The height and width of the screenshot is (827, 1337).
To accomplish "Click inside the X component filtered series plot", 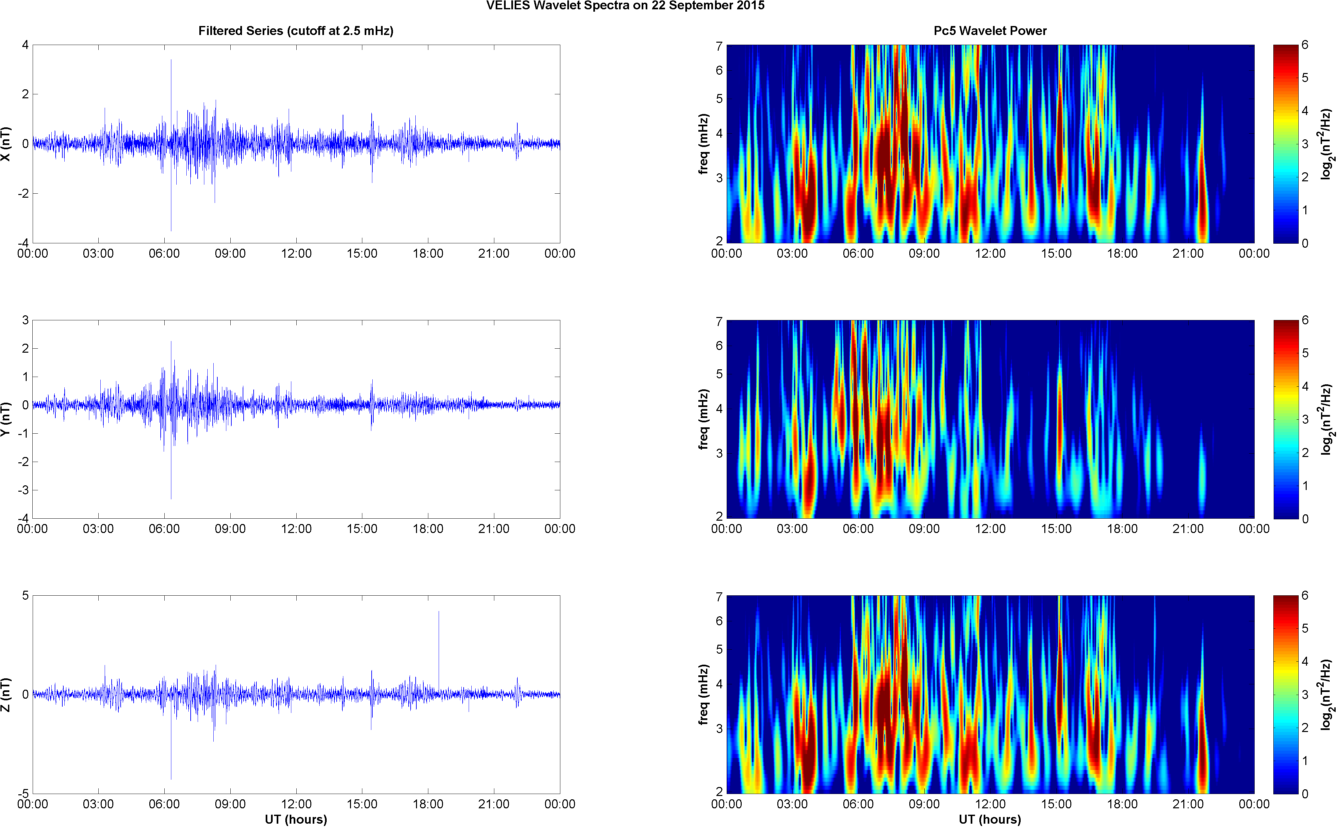I will pos(296,143).
